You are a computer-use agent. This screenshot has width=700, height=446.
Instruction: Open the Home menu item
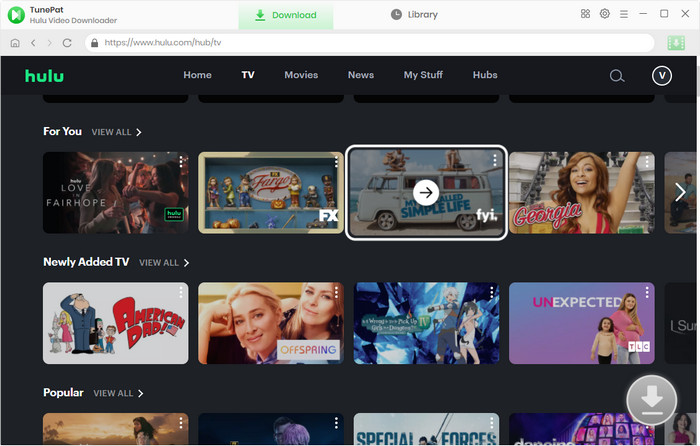(197, 75)
